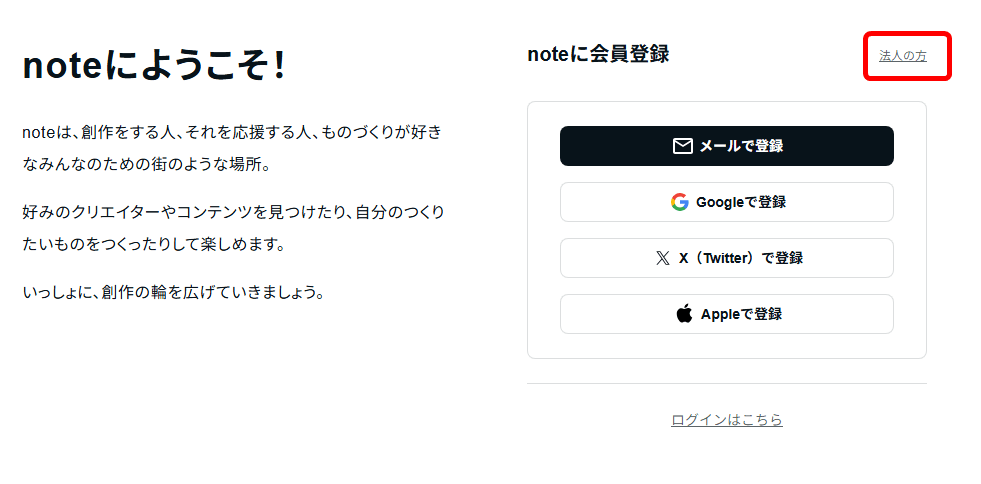Click the いっしょに、創作の輪を広げていきましょう sentence
981x484 pixels.
173,293
